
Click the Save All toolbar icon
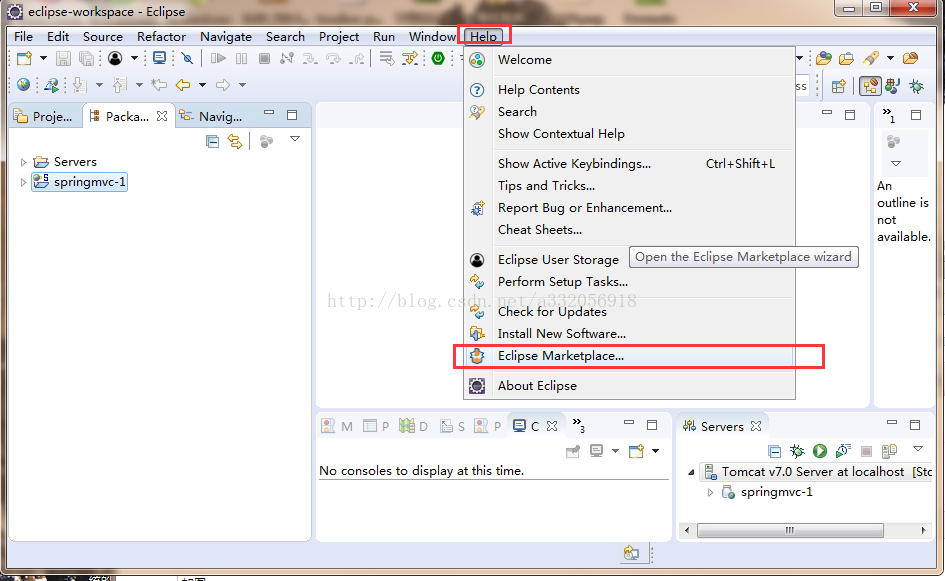[x=87, y=58]
